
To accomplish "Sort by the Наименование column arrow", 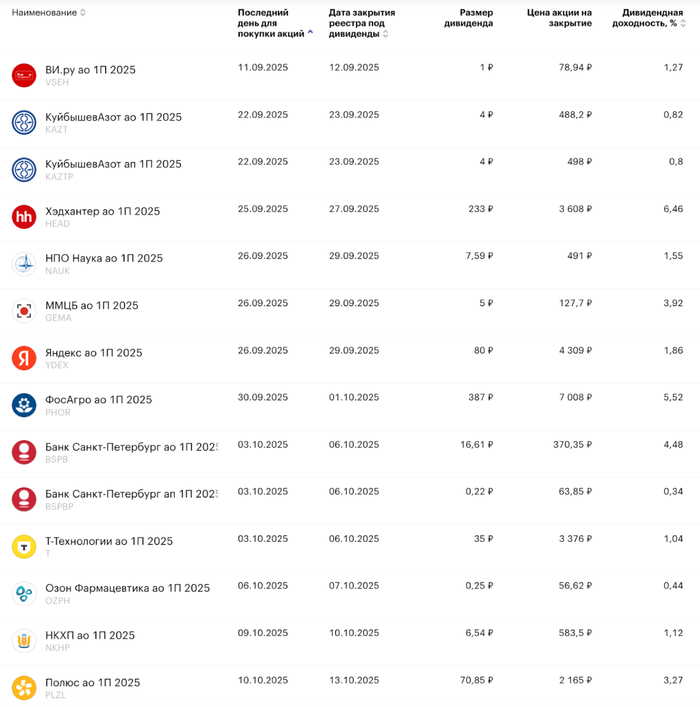I will (83, 13).
